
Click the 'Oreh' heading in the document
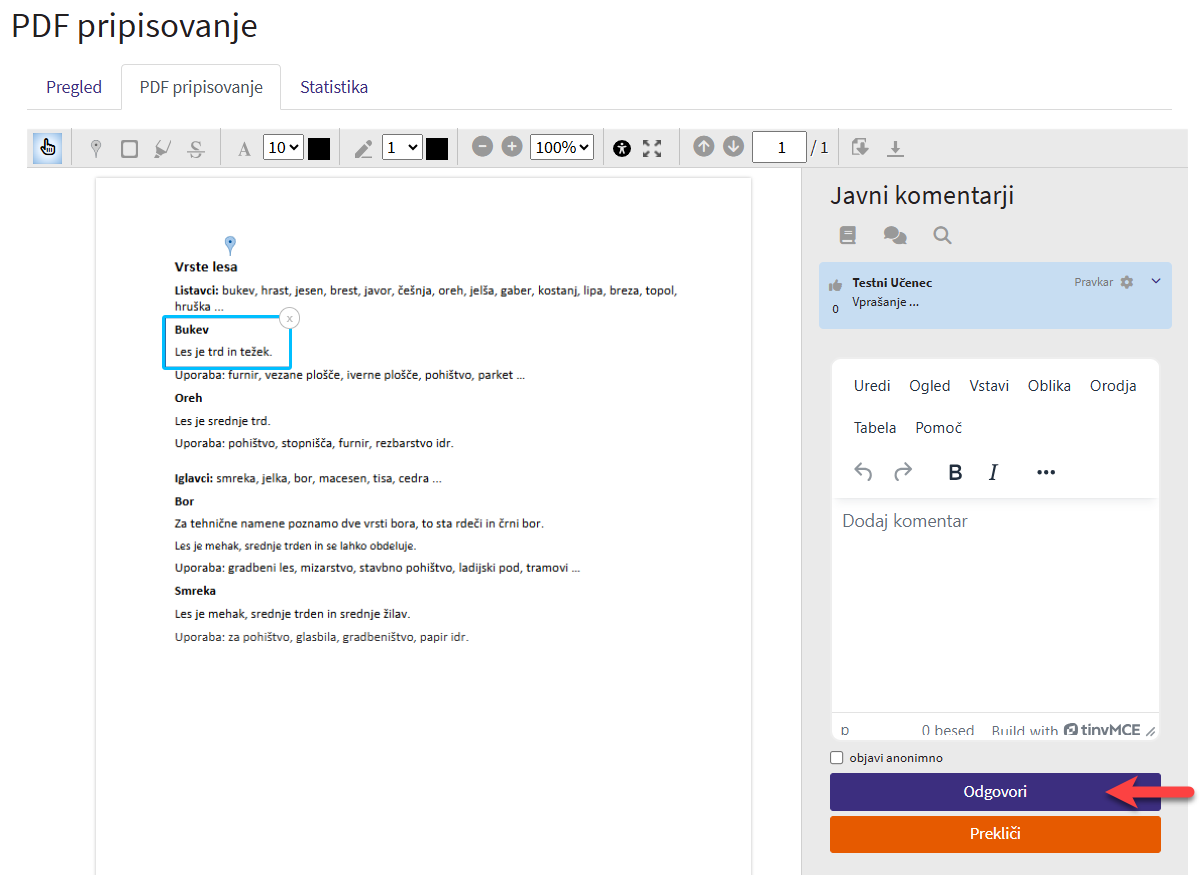point(189,398)
